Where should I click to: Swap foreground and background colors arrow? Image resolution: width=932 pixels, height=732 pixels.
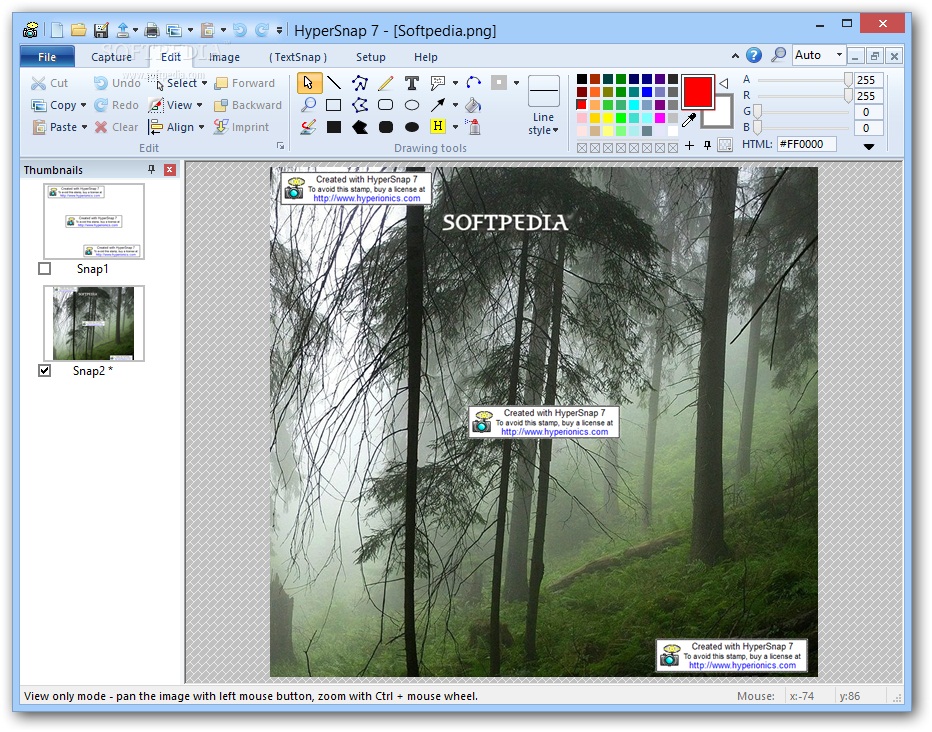(724, 83)
